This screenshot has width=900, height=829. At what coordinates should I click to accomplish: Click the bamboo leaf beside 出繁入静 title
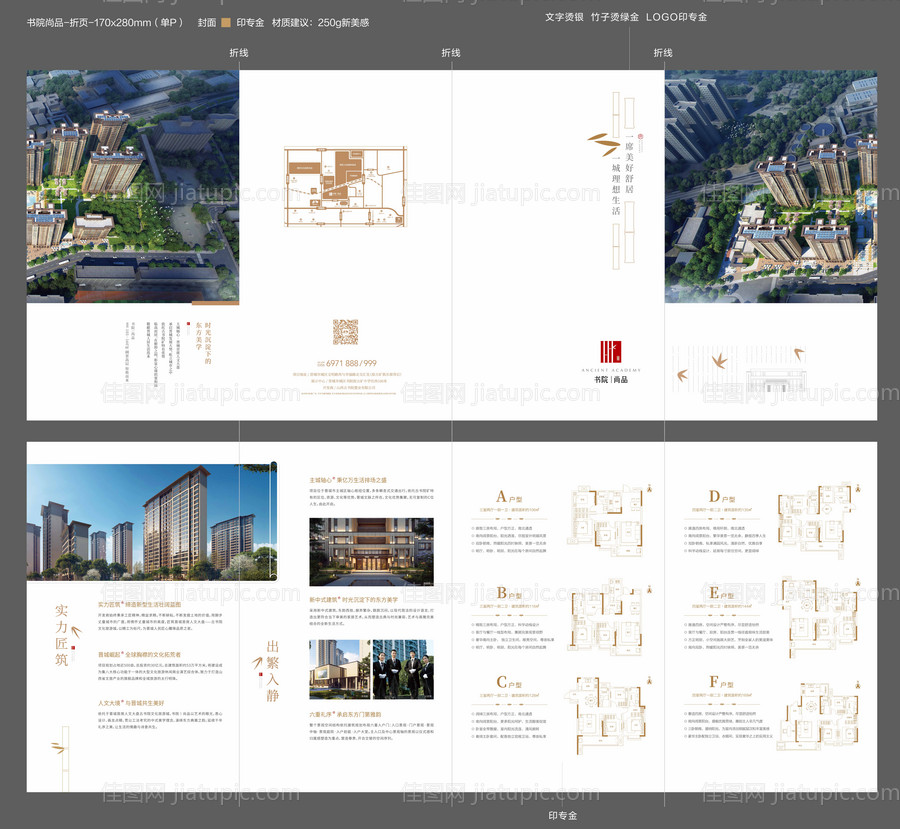pos(259,662)
